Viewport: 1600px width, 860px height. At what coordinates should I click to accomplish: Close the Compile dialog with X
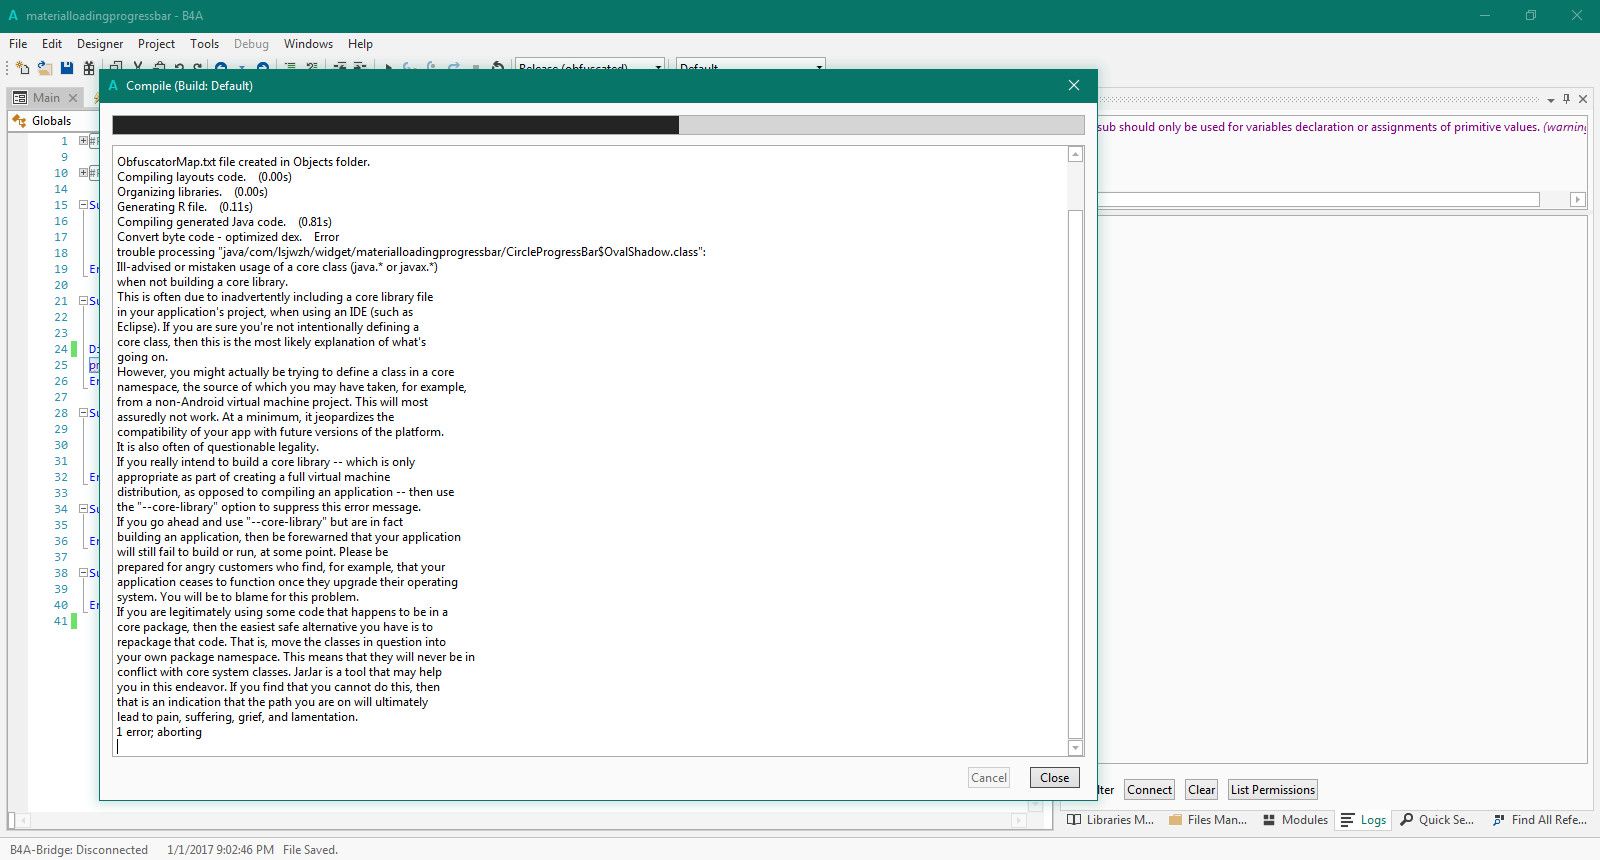[1074, 85]
